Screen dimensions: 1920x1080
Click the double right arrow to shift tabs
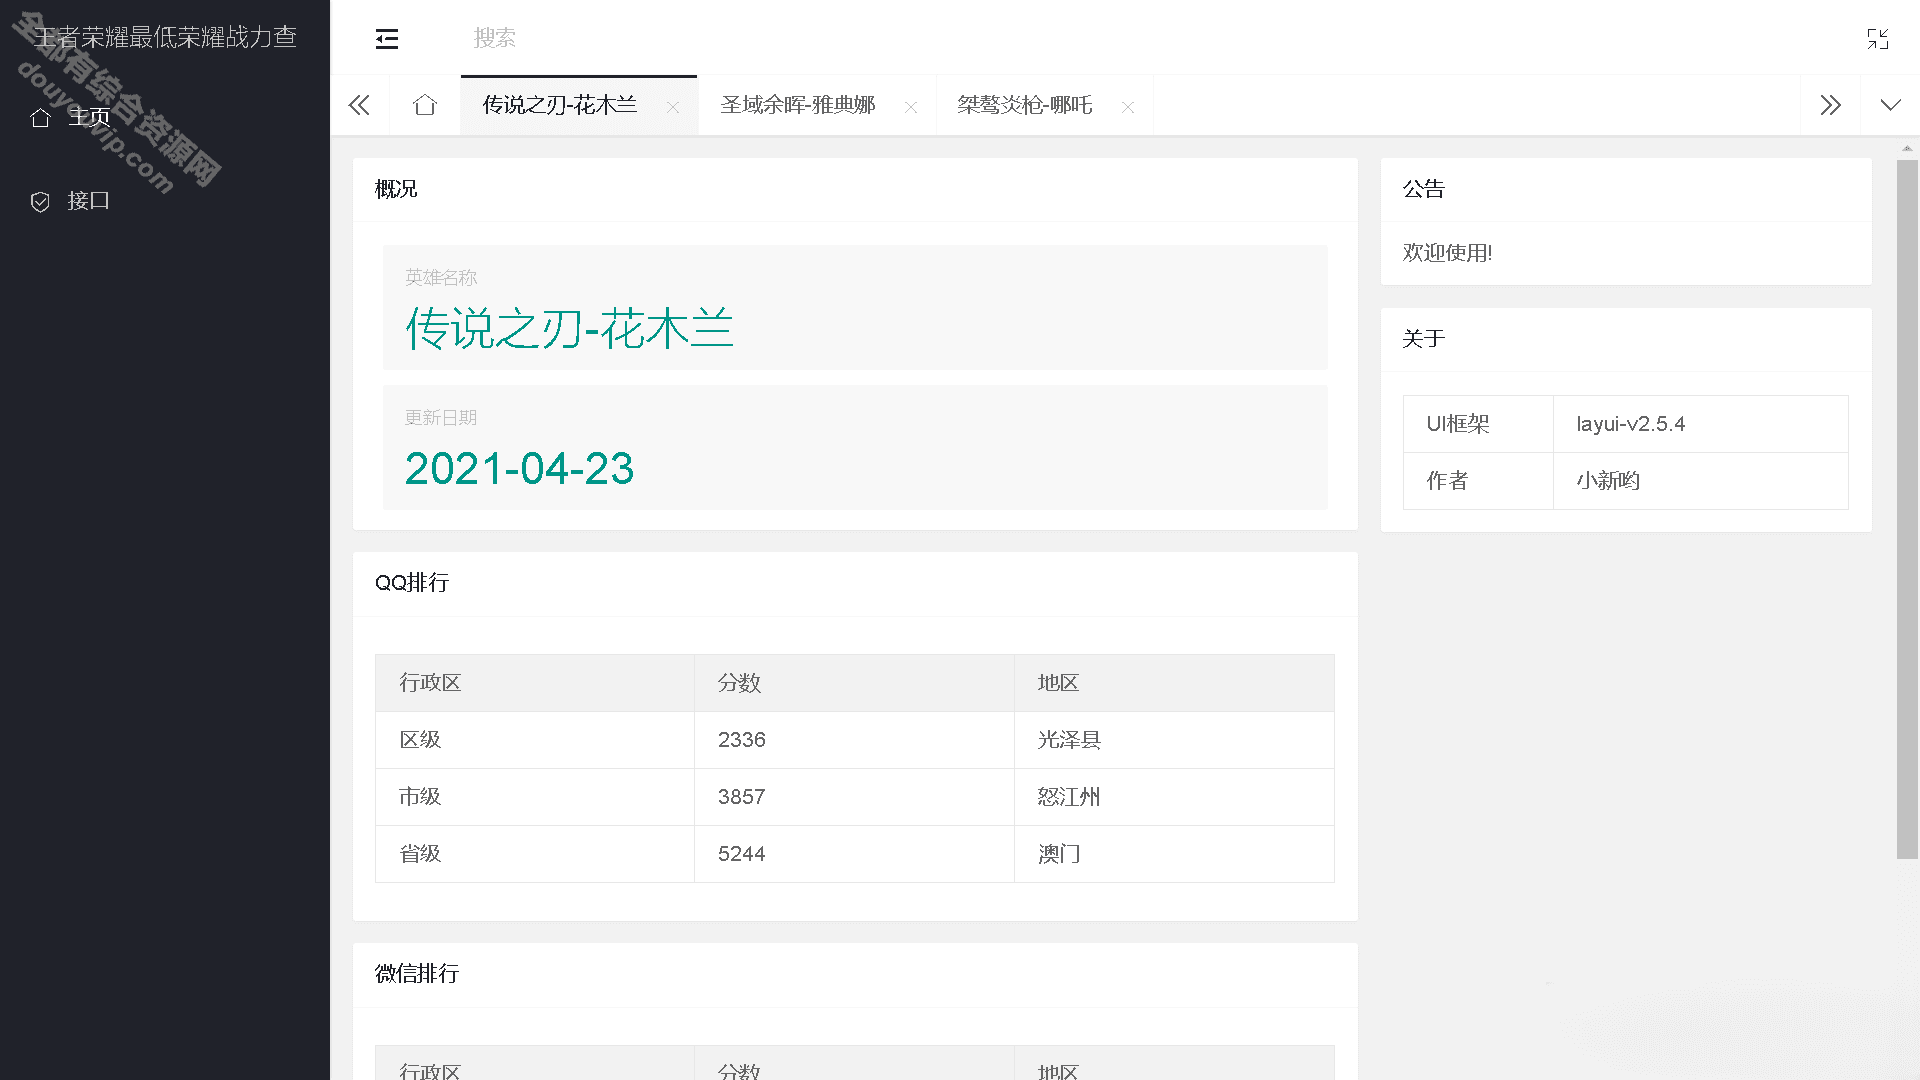click(x=1830, y=105)
